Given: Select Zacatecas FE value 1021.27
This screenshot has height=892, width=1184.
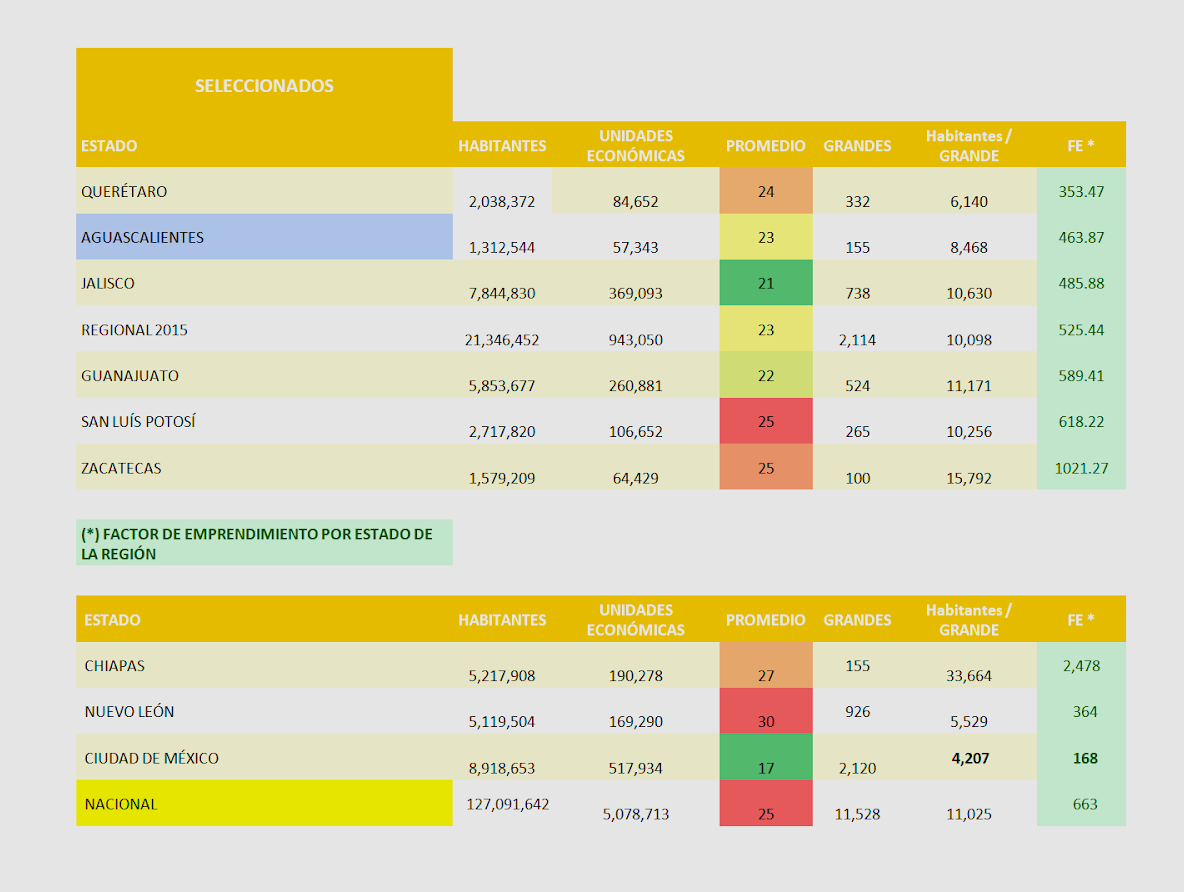Looking at the screenshot, I should tap(1081, 467).
